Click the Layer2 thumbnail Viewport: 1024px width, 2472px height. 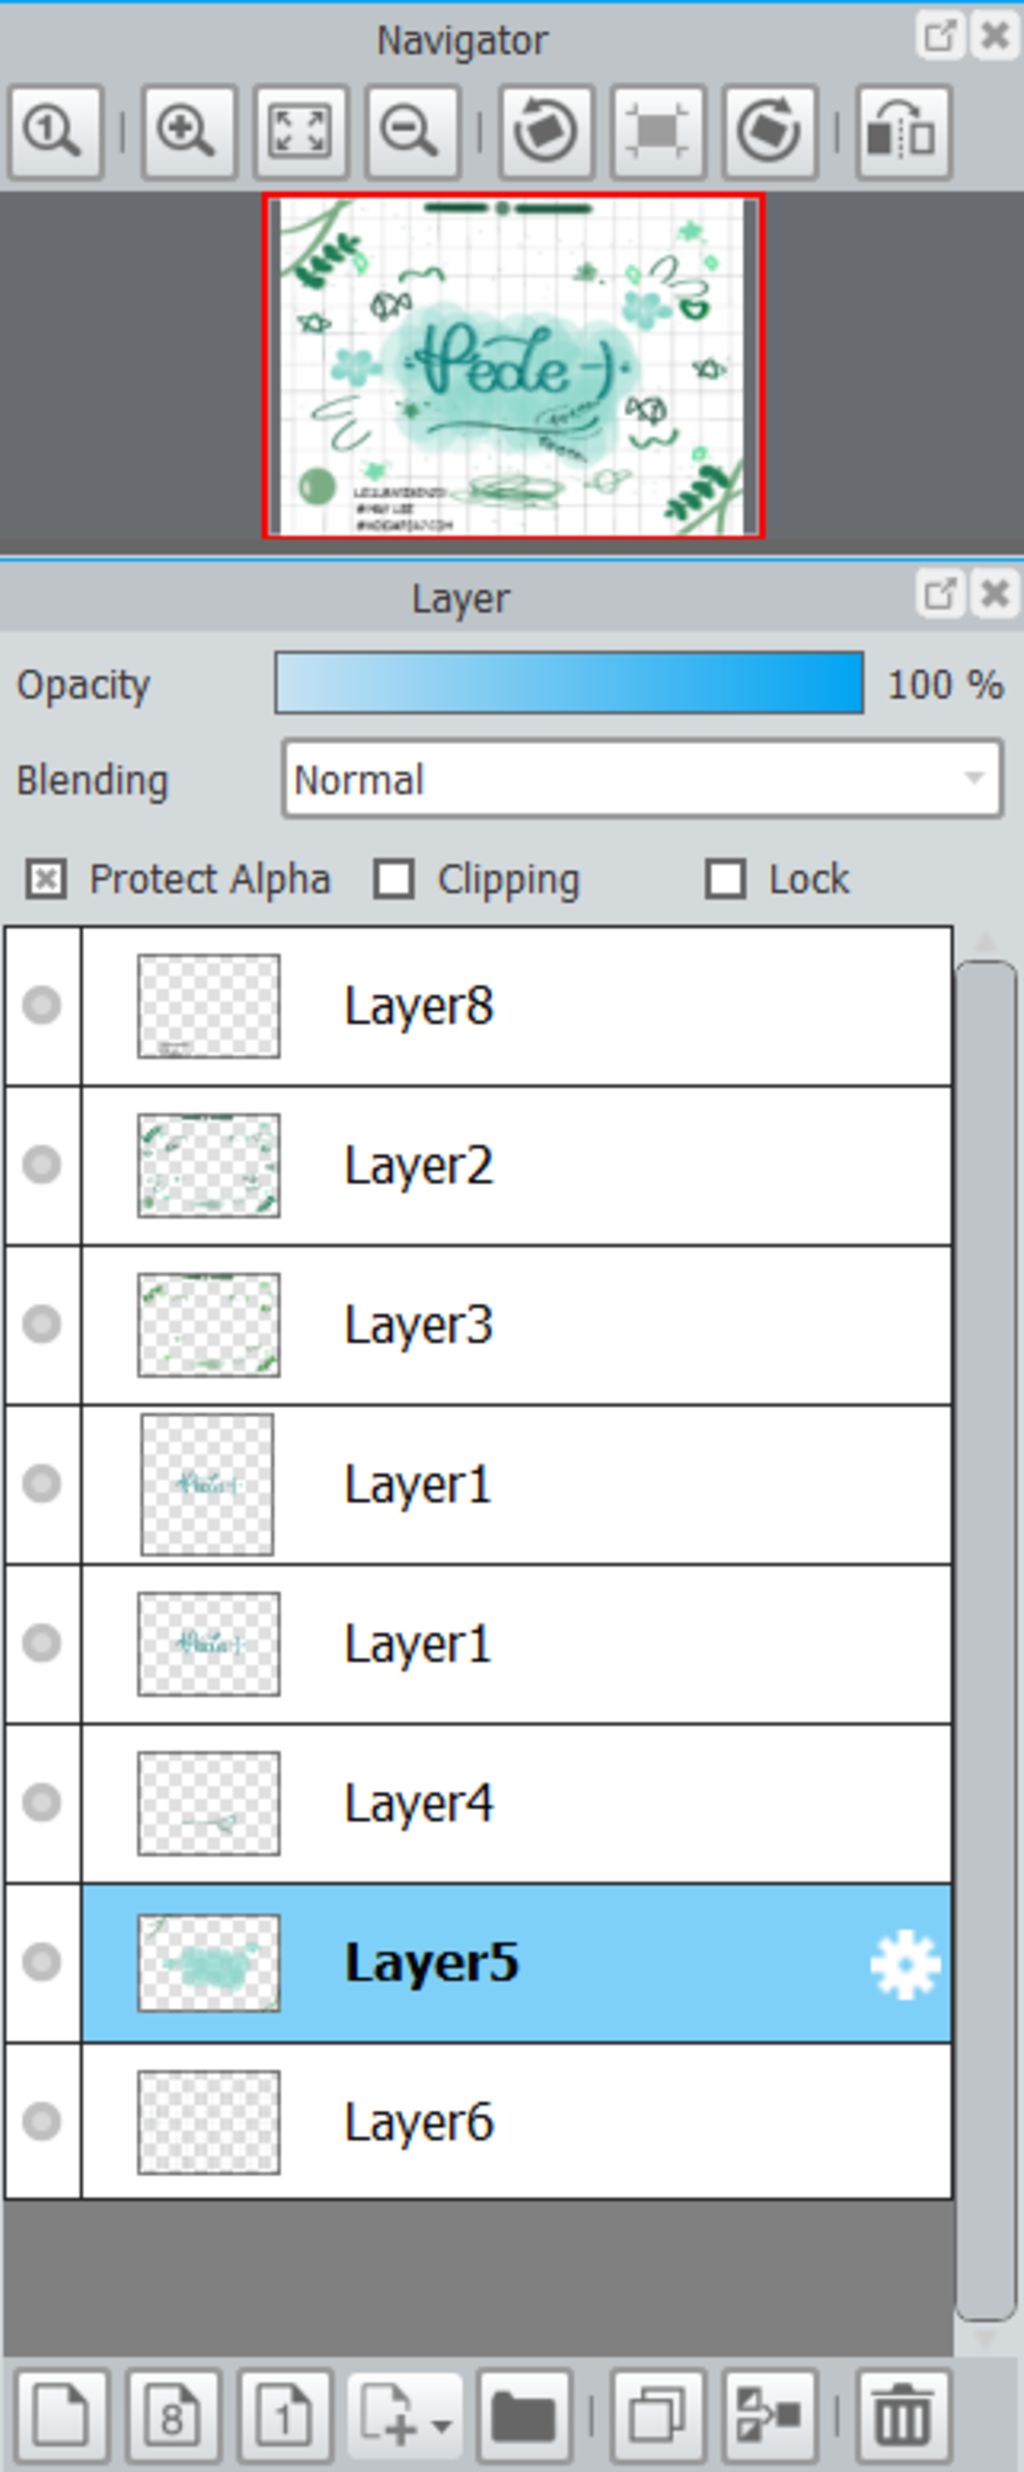coord(208,1165)
